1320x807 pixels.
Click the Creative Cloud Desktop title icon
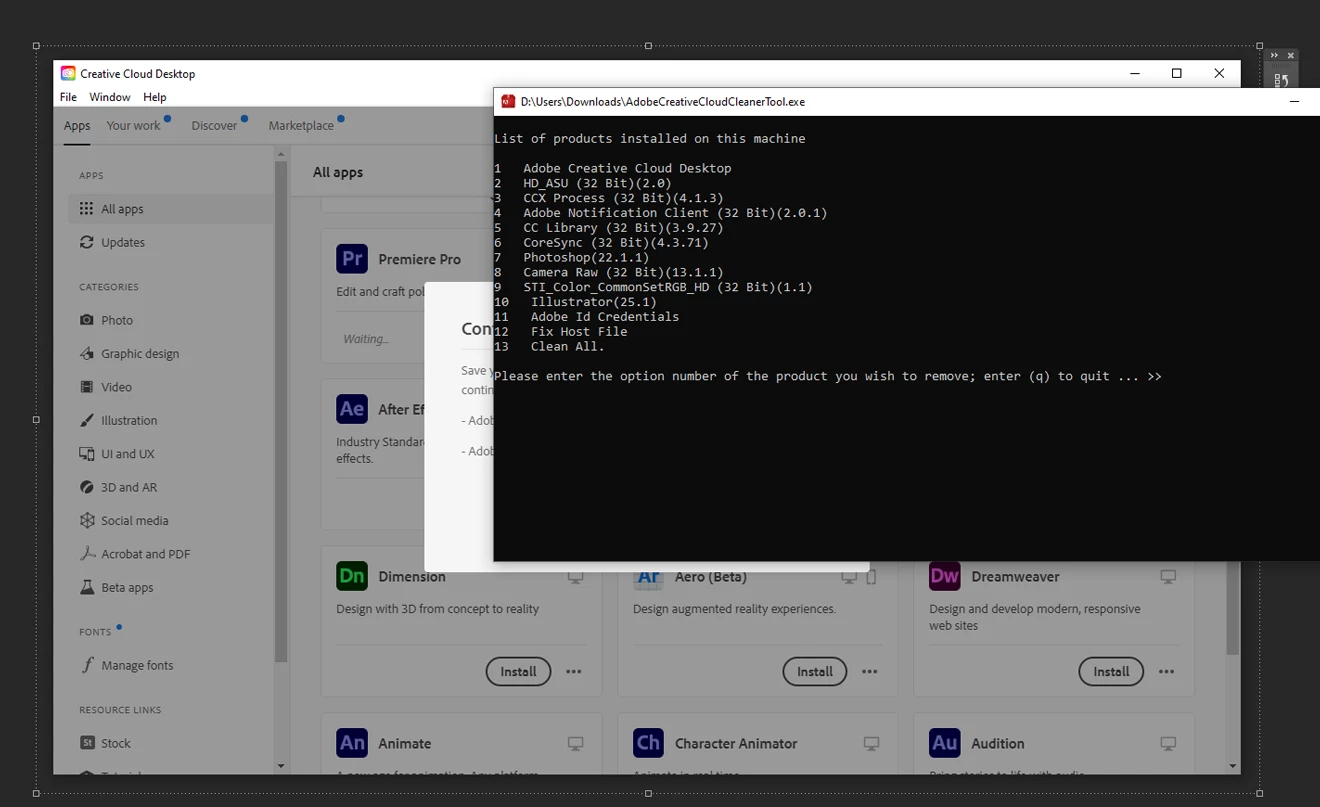pyautogui.click(x=68, y=73)
